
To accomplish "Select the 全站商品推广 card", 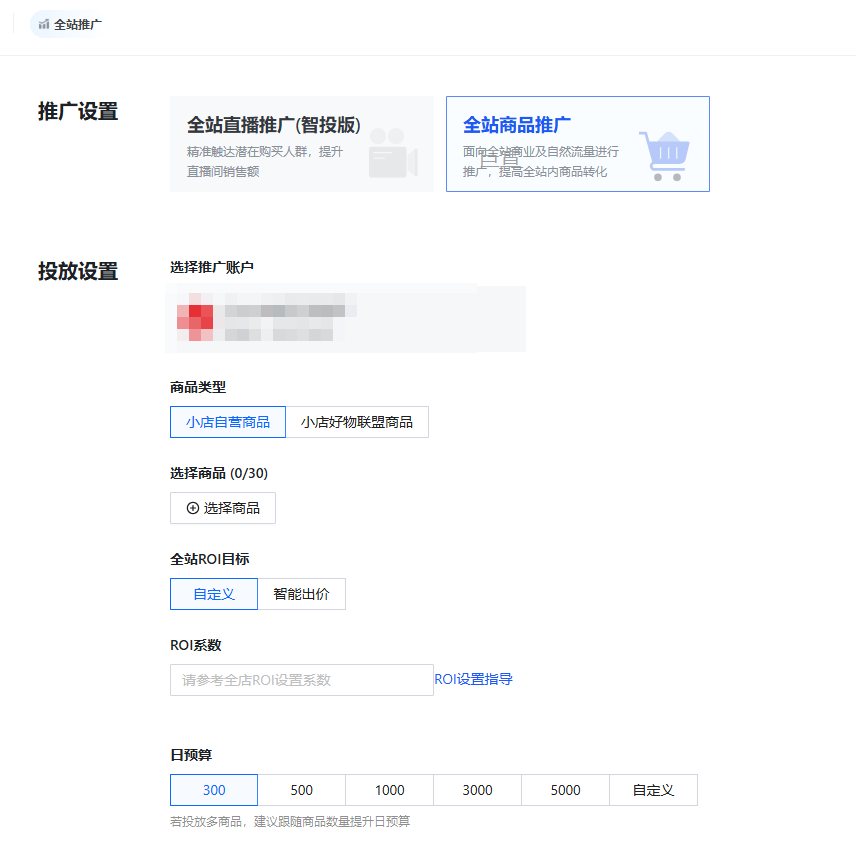I will click(x=578, y=144).
